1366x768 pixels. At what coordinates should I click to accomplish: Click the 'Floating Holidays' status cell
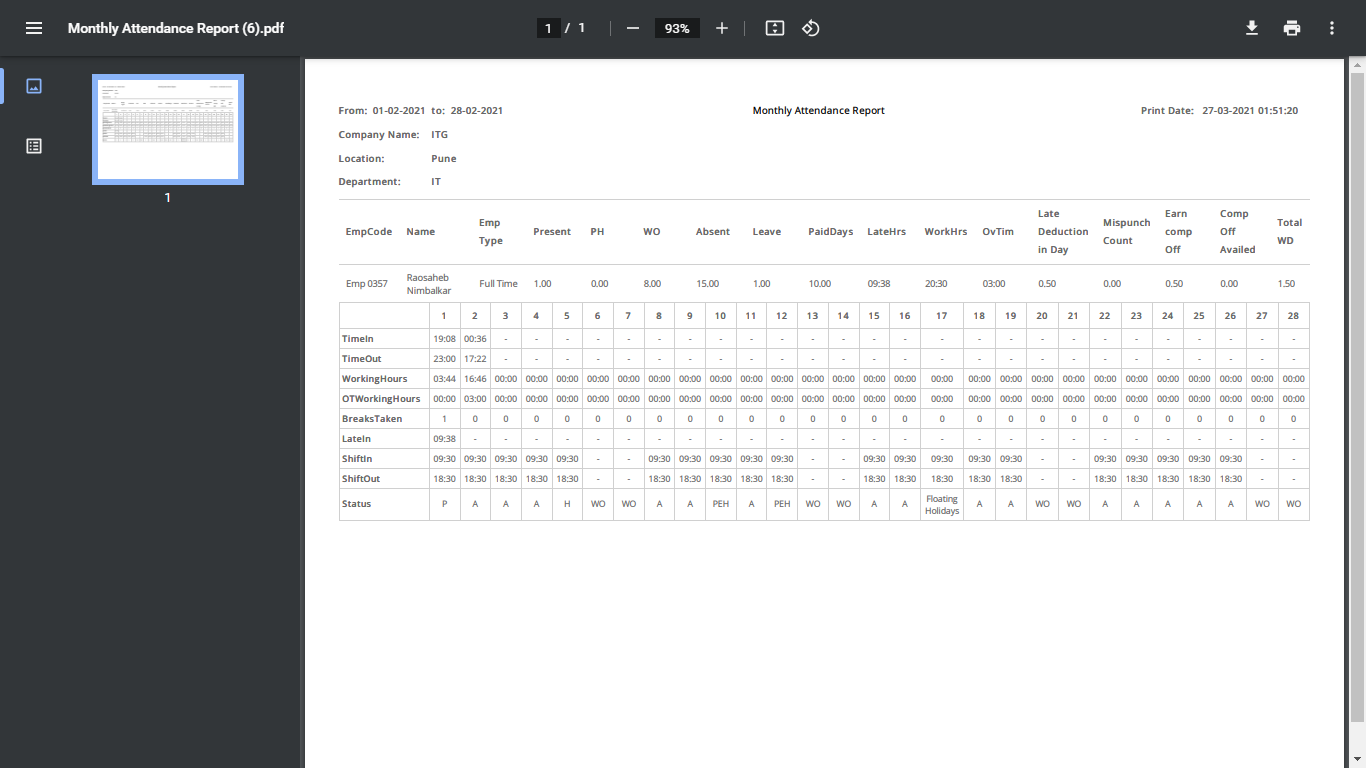pos(942,504)
